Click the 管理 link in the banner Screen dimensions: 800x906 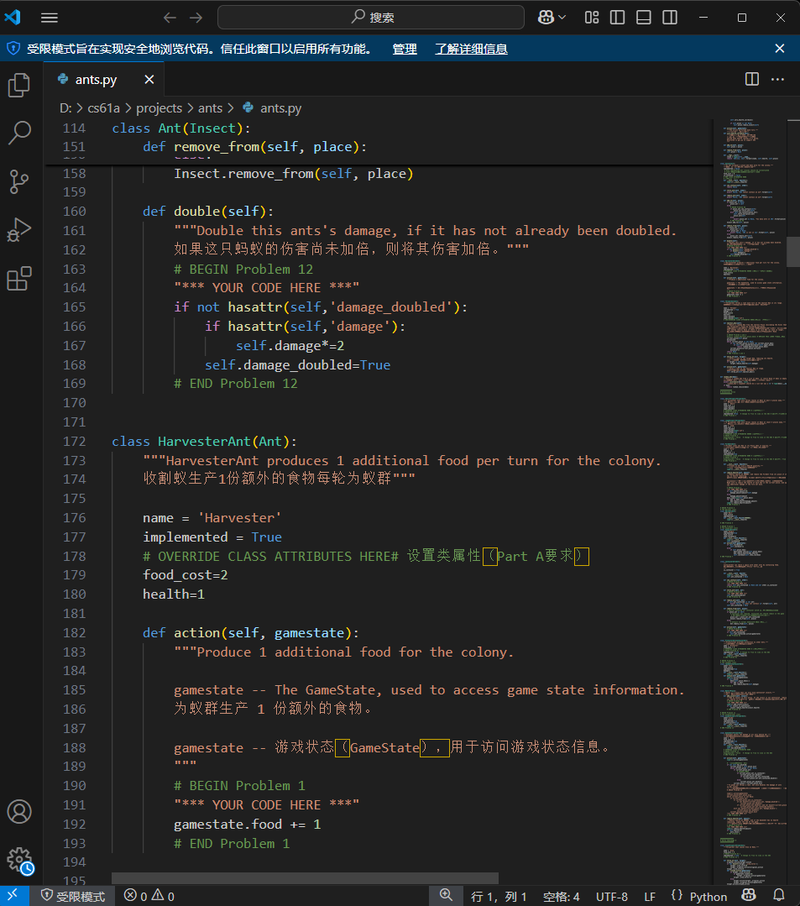coord(404,49)
